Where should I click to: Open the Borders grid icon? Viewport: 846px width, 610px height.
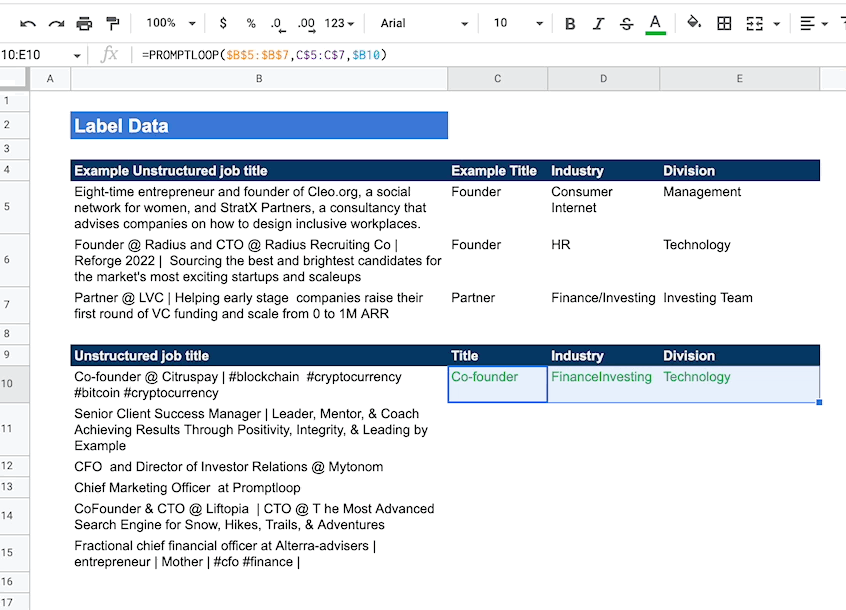[725, 23]
